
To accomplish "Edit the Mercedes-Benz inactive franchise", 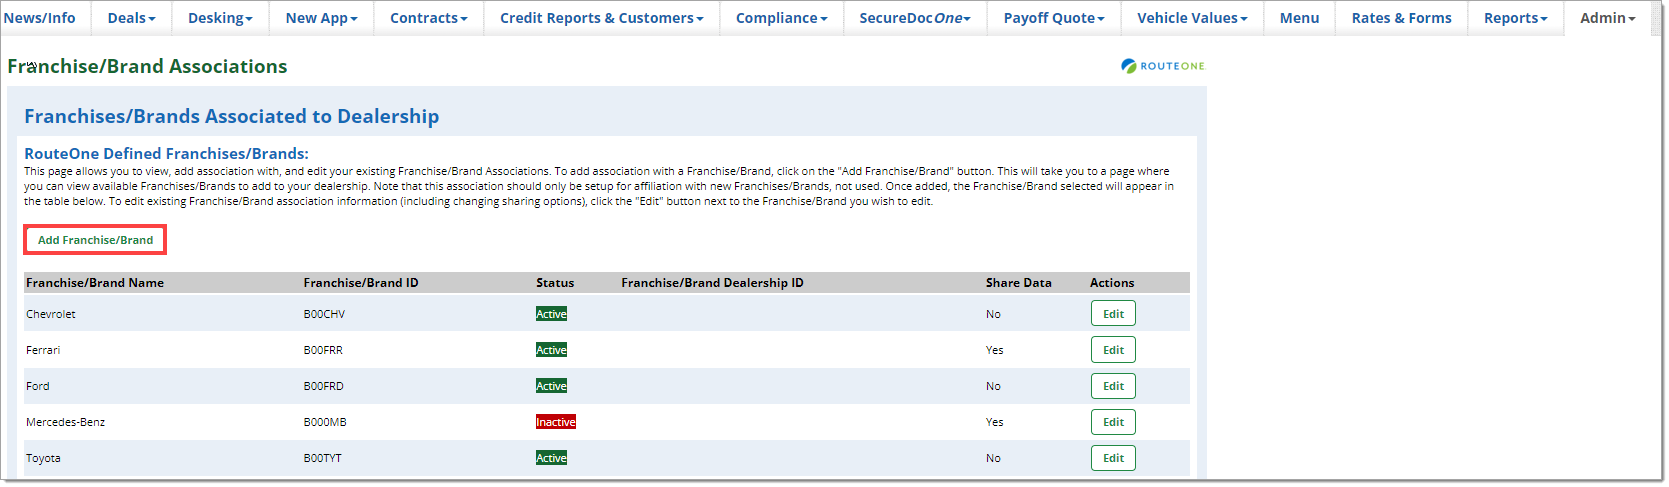I will [x=1113, y=422].
